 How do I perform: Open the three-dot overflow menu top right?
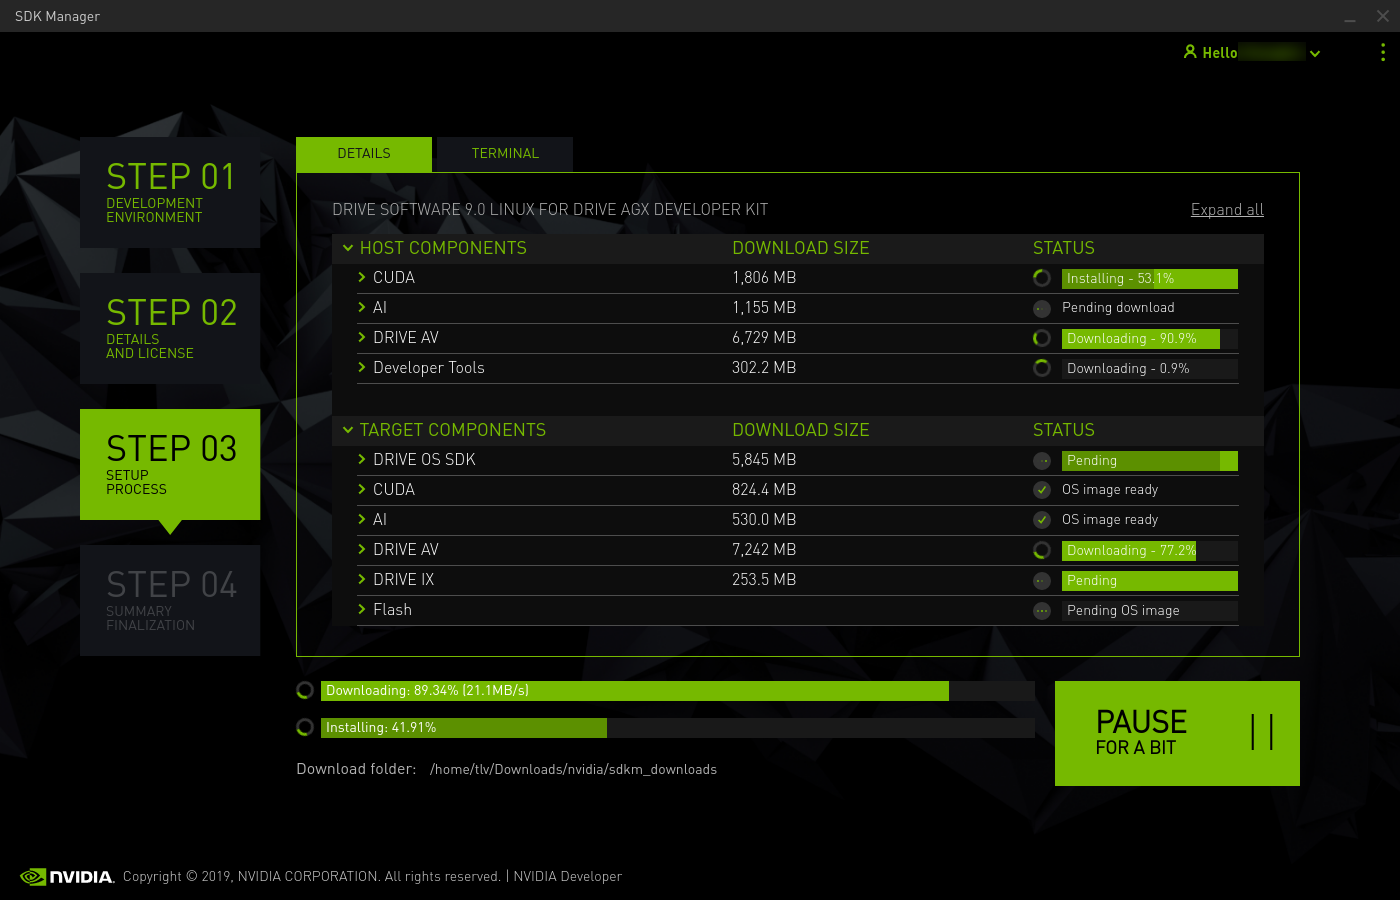[x=1382, y=52]
